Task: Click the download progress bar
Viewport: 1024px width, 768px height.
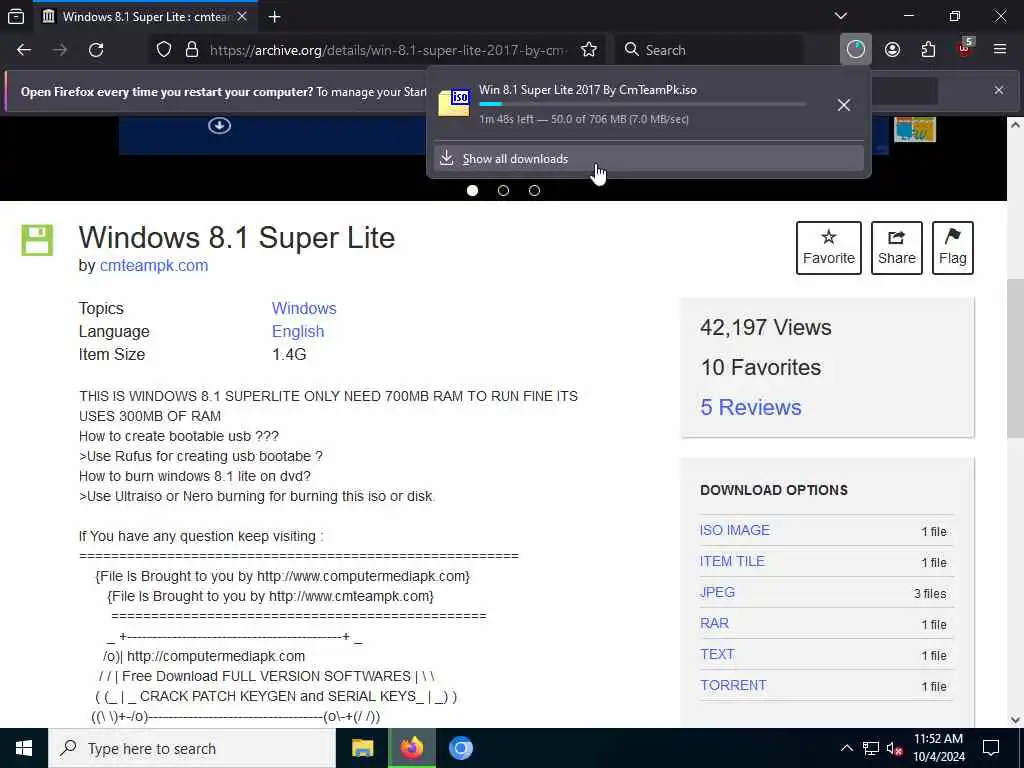Action: tap(643, 104)
